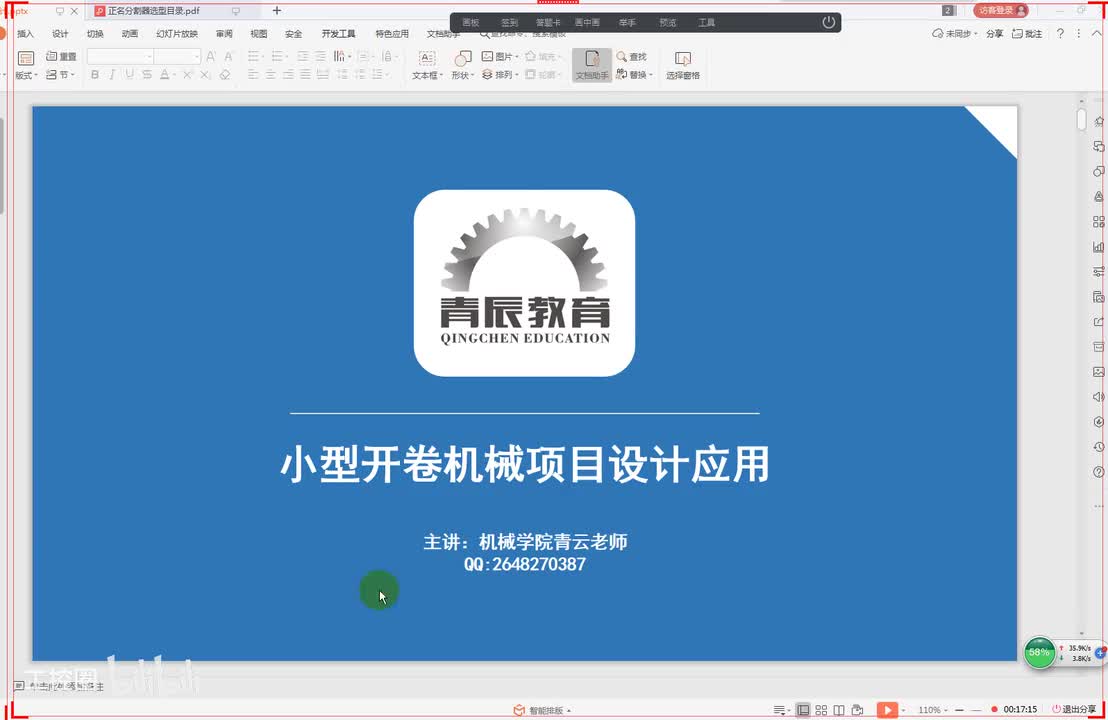Screen dimensions: 1108x720
Task: Switch to normal view in the status bar
Action: (803, 710)
